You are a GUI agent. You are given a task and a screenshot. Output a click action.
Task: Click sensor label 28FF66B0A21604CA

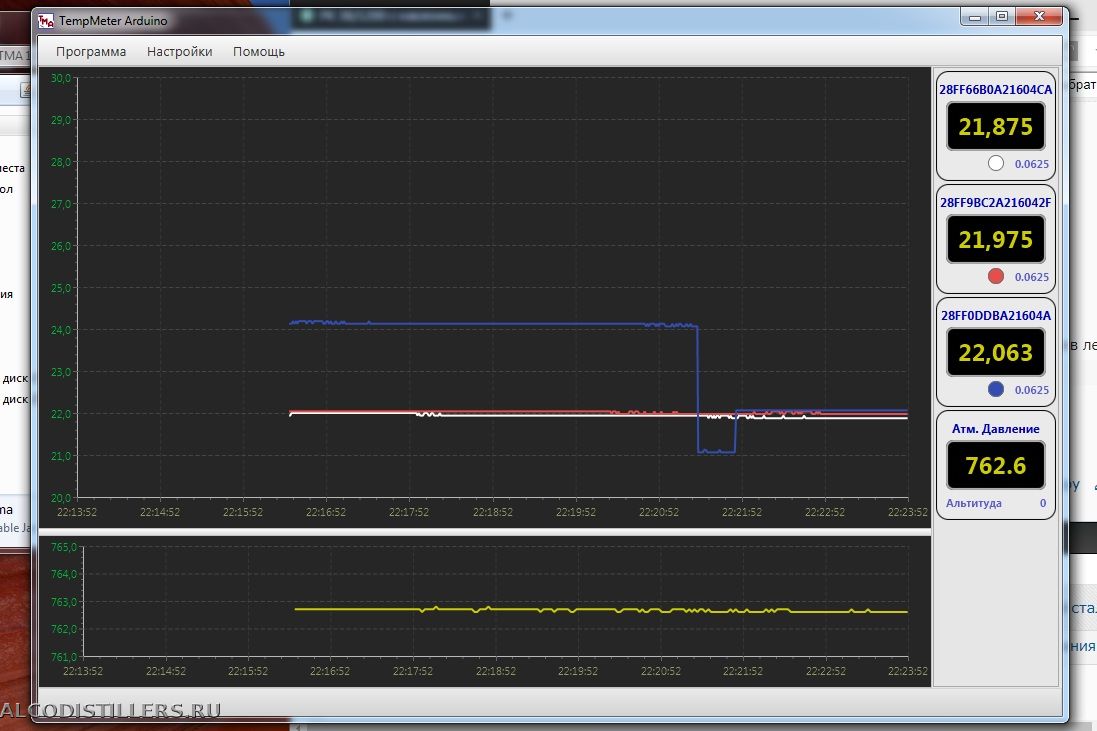pos(995,89)
